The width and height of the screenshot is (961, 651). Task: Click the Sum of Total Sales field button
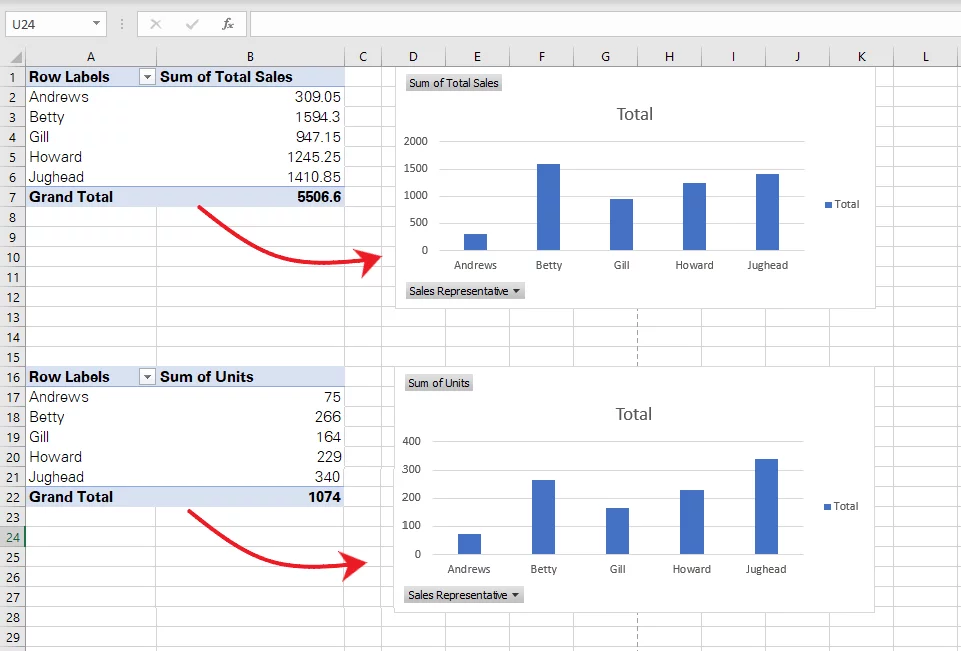tap(453, 83)
